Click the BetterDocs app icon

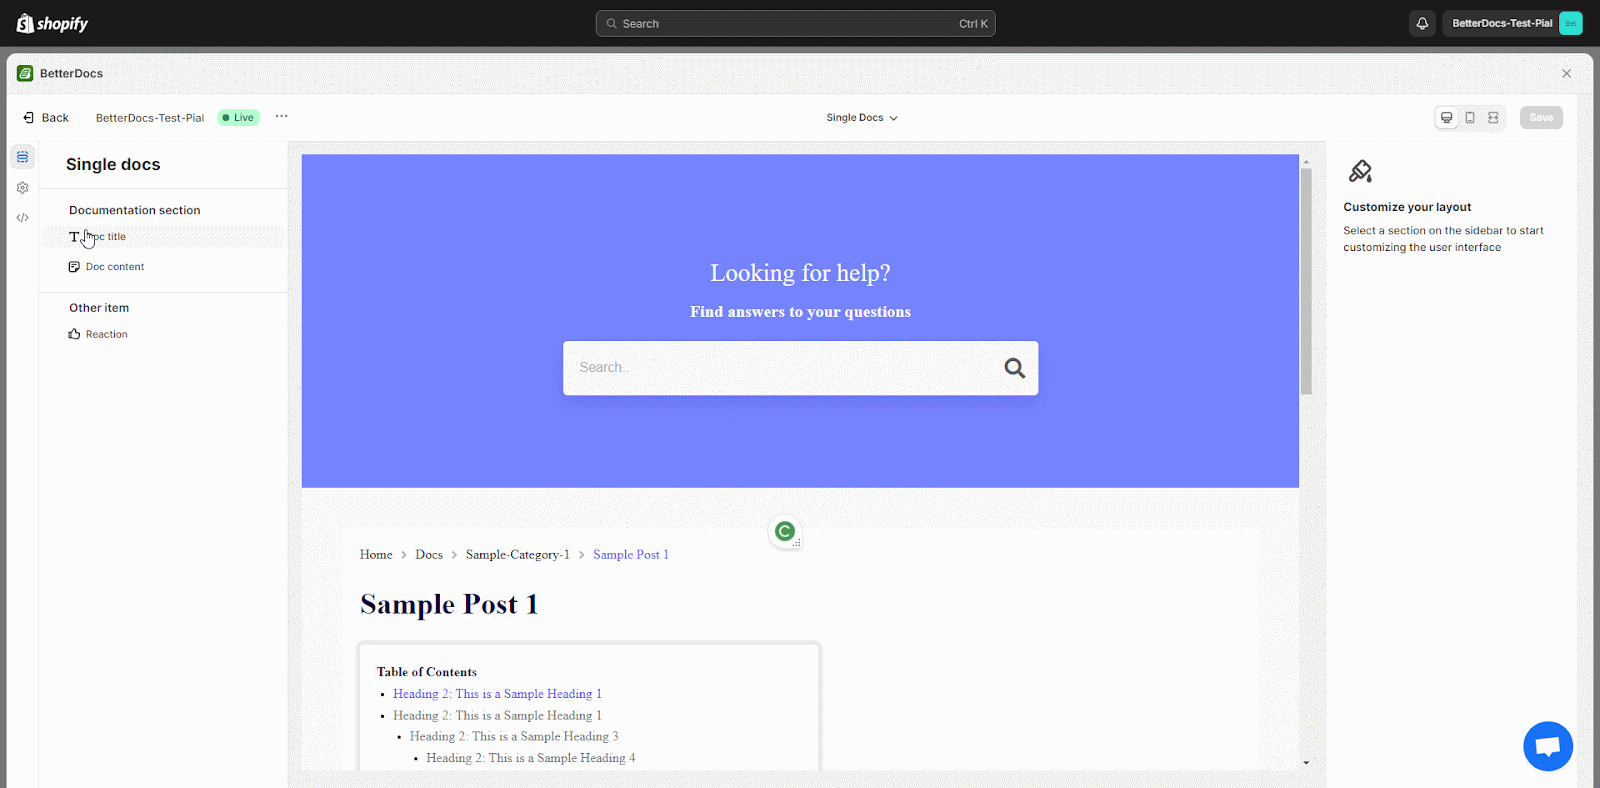[25, 73]
